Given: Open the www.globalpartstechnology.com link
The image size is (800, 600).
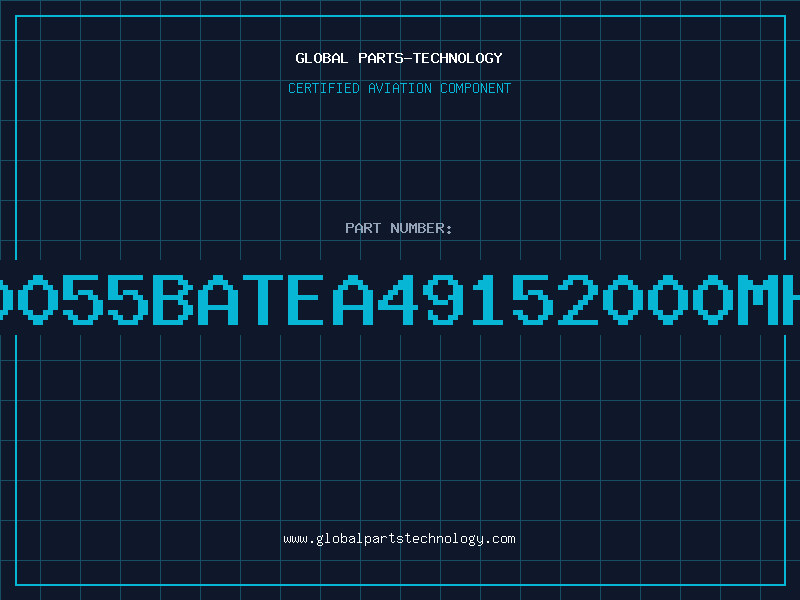Looking at the screenshot, I should 399,539.
